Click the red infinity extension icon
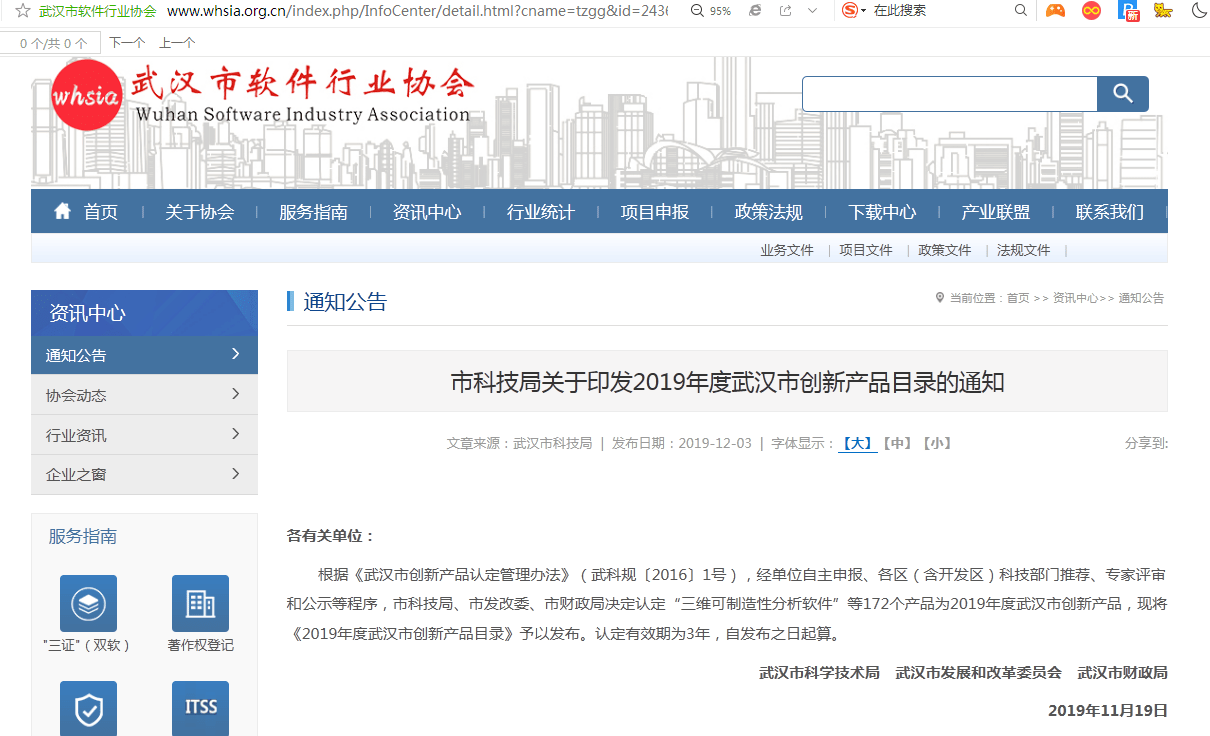The width and height of the screenshot is (1210, 736). 1091,11
